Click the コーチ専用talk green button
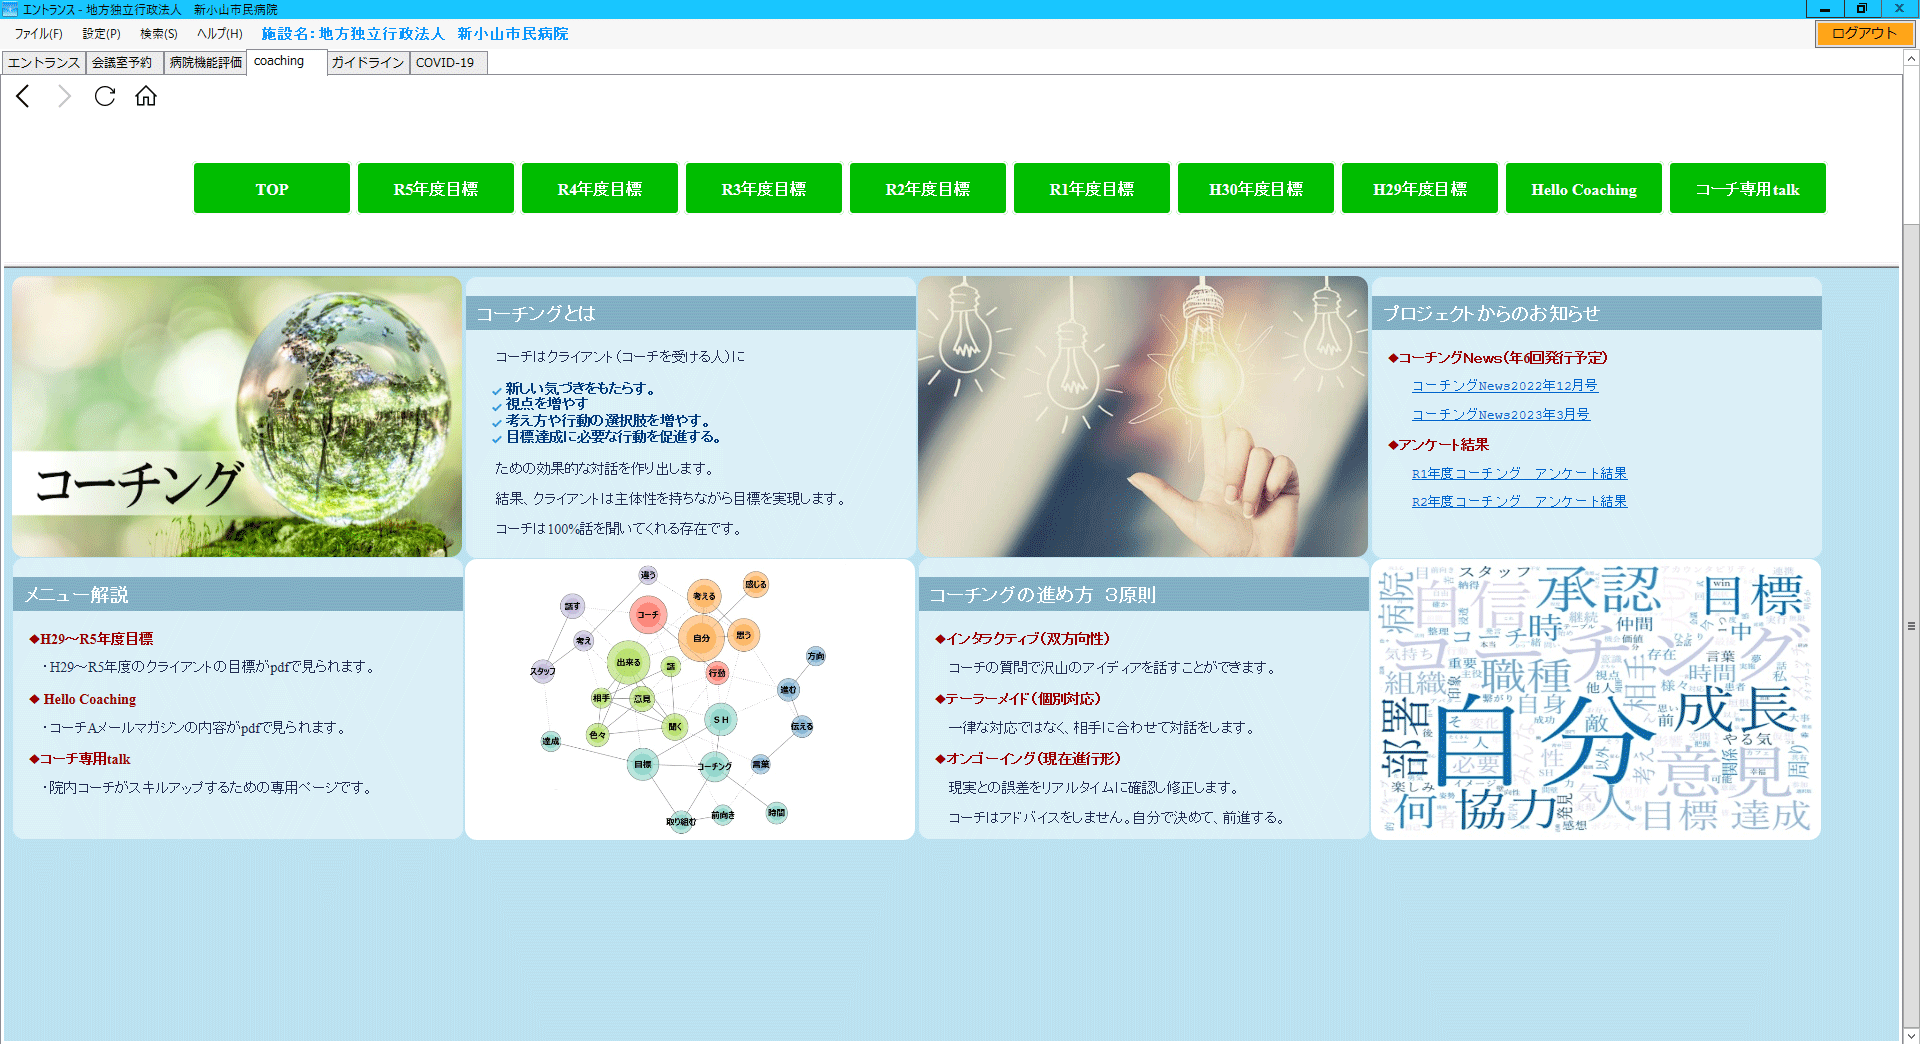 point(1747,189)
